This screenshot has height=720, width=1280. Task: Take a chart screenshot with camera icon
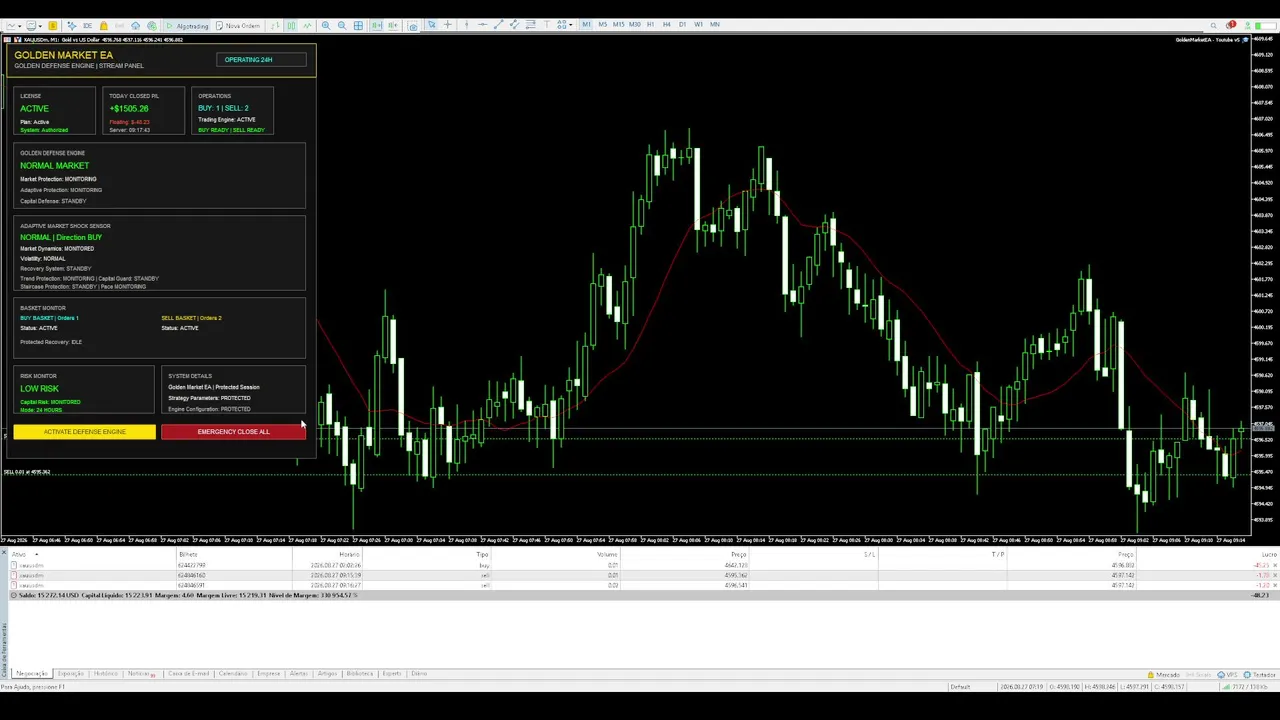412,25
